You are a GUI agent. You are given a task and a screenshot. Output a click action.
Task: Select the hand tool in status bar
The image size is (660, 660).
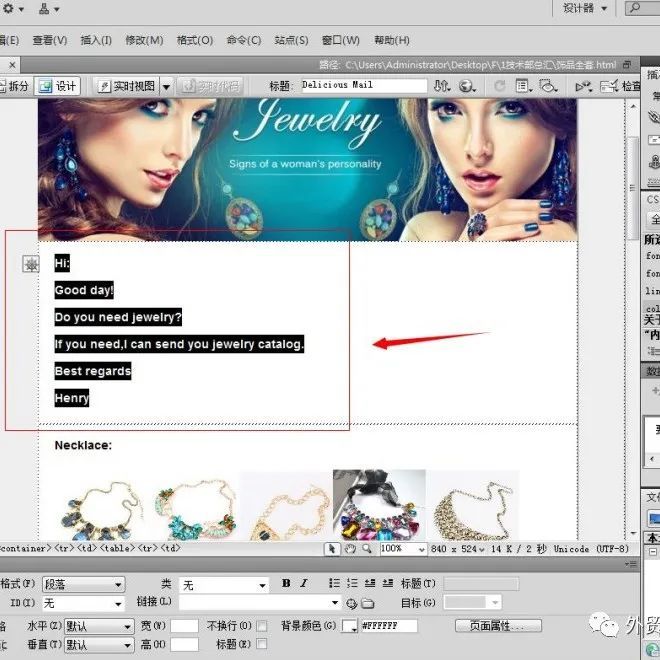click(350, 549)
